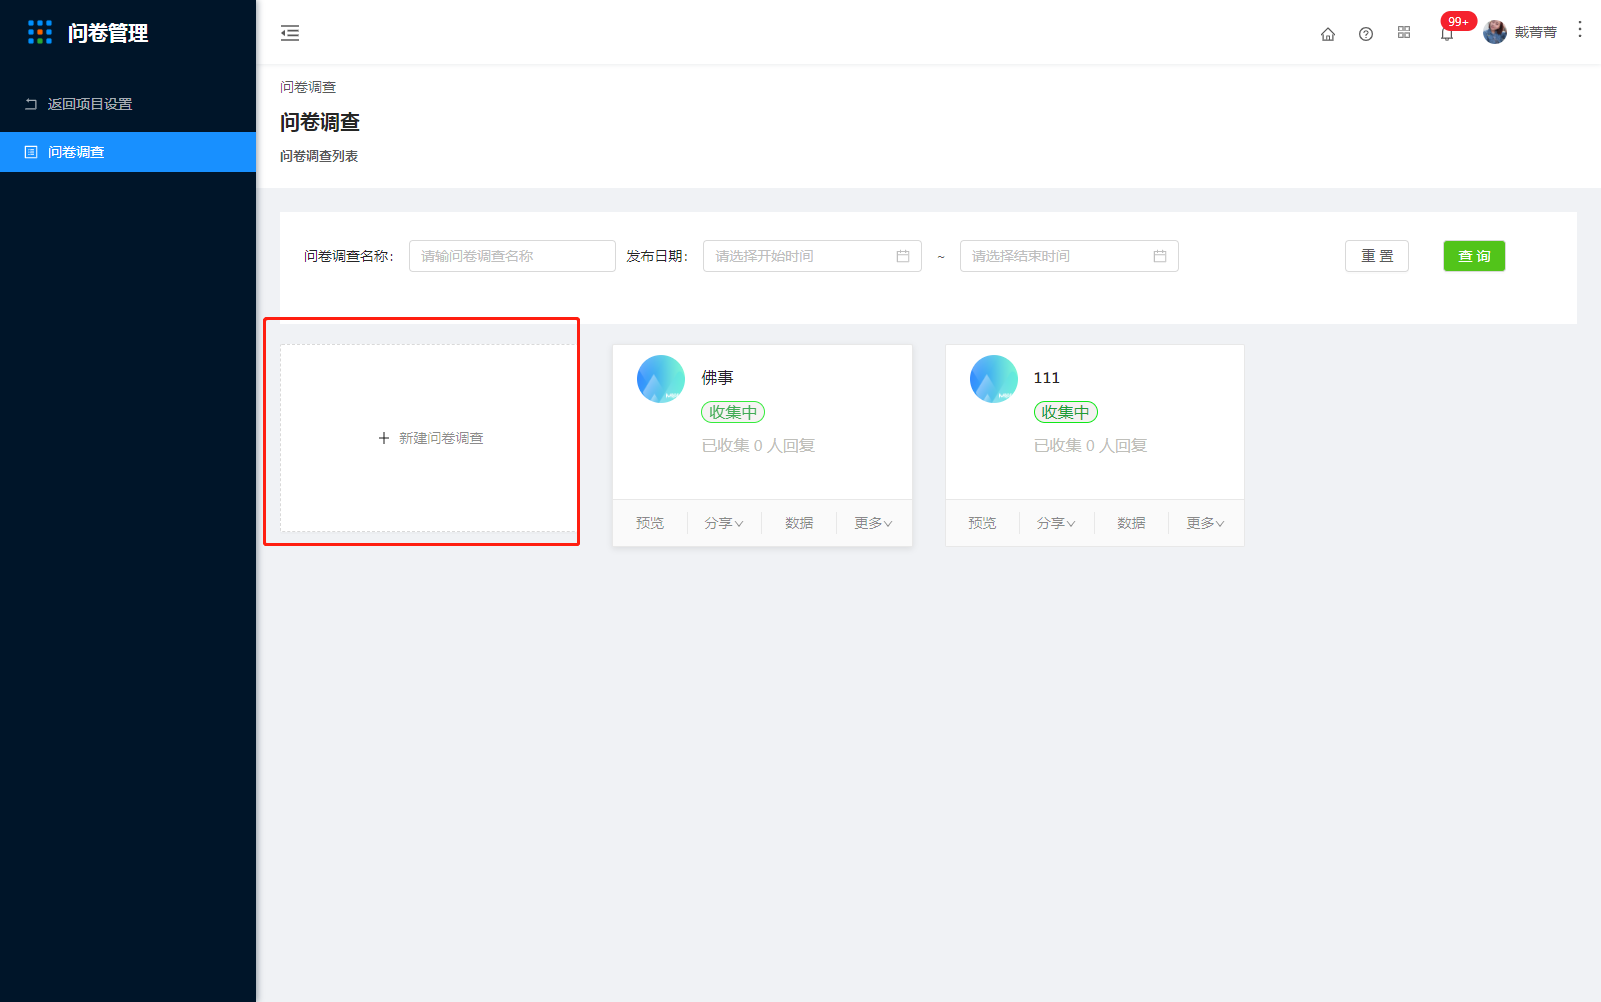Click the 佛事 survey title
This screenshot has height=1002, width=1601.
click(717, 377)
